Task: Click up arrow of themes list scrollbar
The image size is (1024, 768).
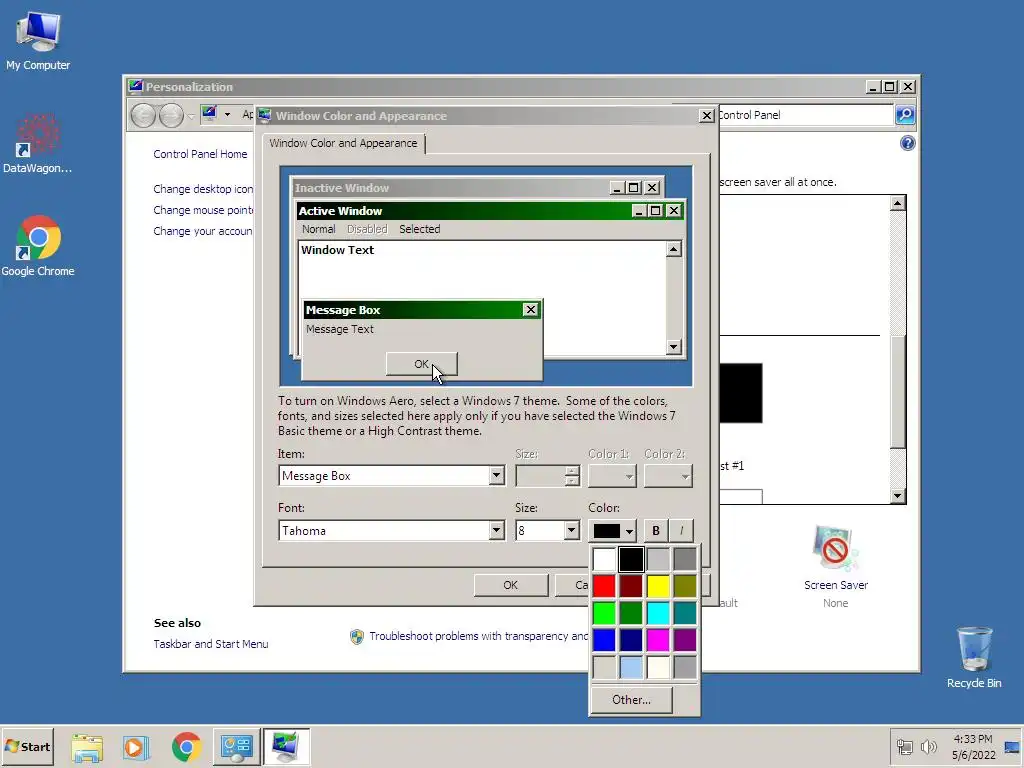Action: [898, 203]
